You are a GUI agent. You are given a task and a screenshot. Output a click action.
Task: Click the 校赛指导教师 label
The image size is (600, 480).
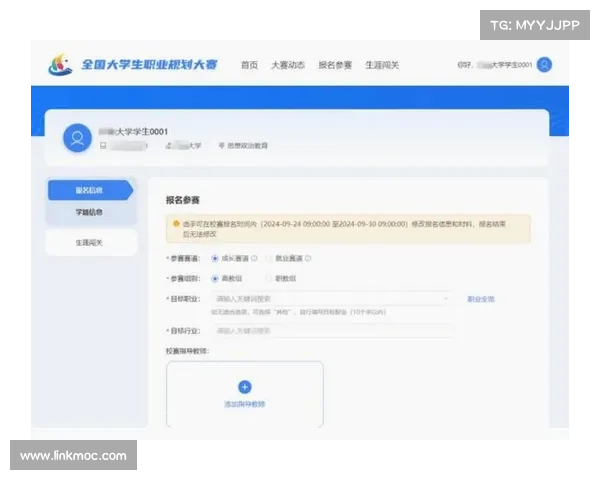187,351
